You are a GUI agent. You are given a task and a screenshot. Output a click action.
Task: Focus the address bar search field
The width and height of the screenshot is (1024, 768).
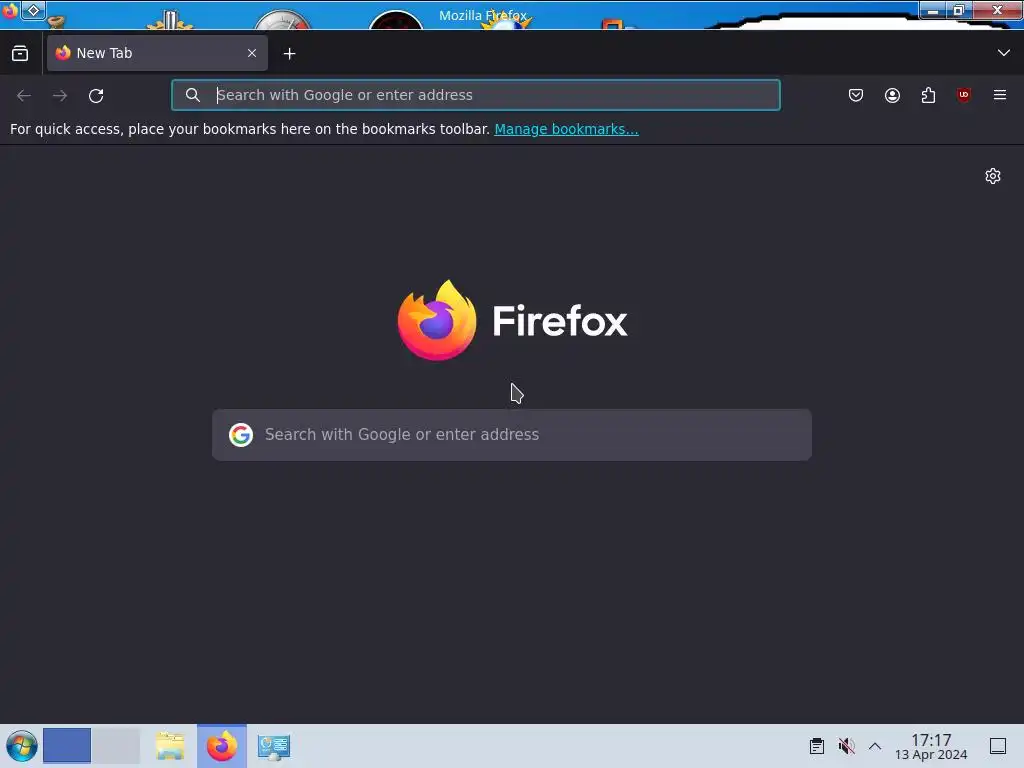click(x=476, y=95)
